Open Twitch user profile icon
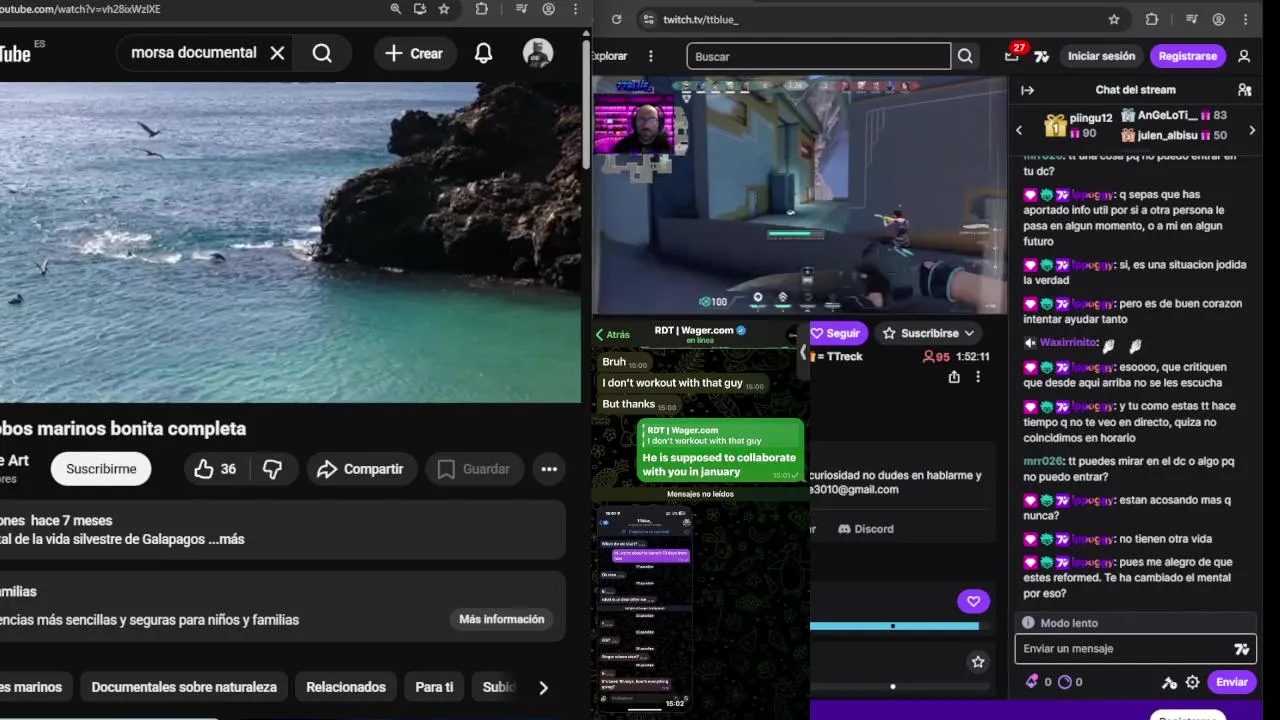This screenshot has width=1280, height=720. click(1244, 56)
